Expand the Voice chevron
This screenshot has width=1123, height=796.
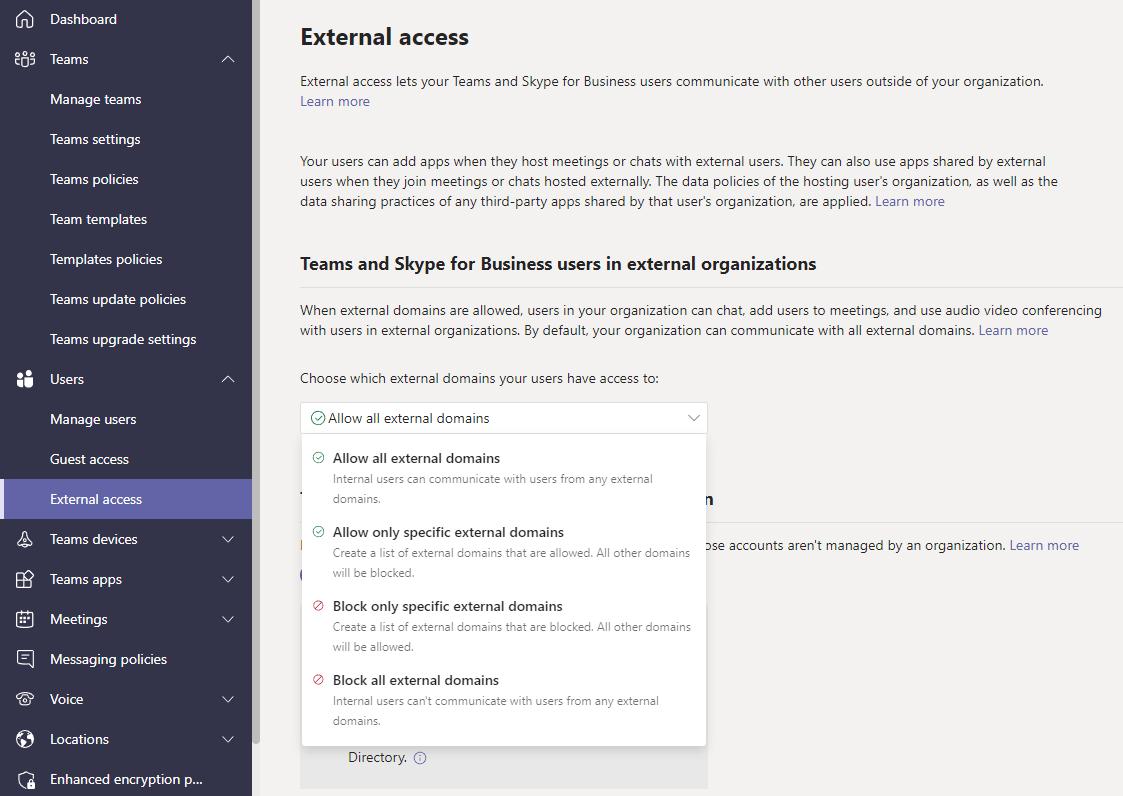click(228, 699)
